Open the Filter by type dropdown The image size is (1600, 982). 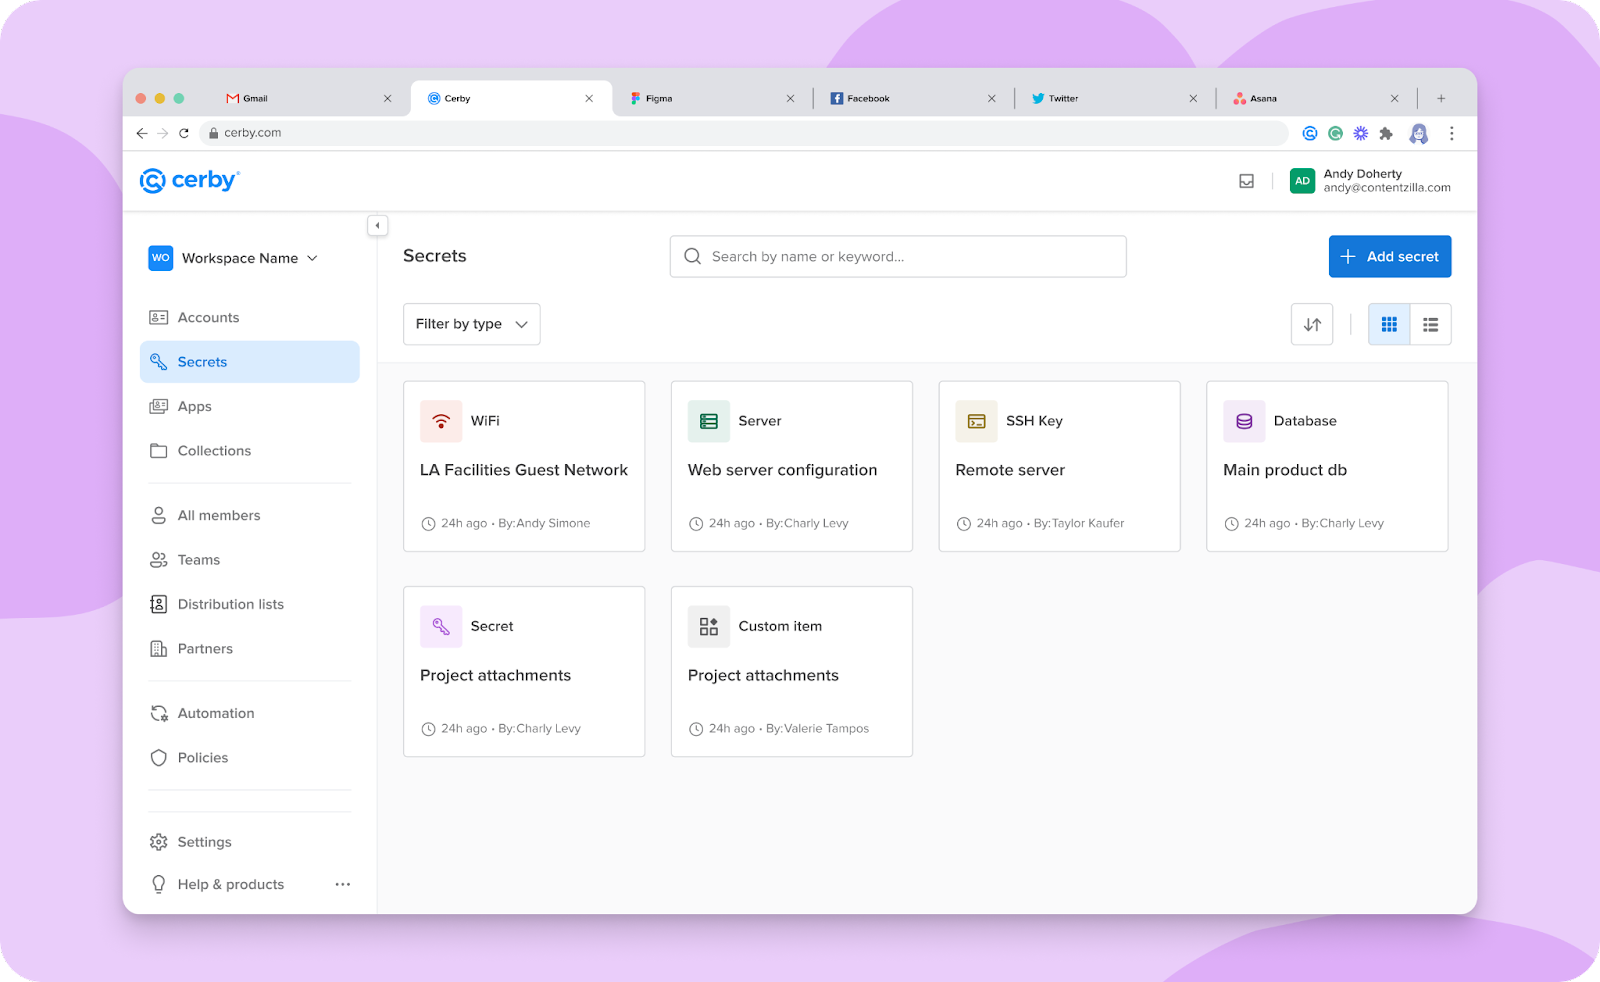[471, 324]
